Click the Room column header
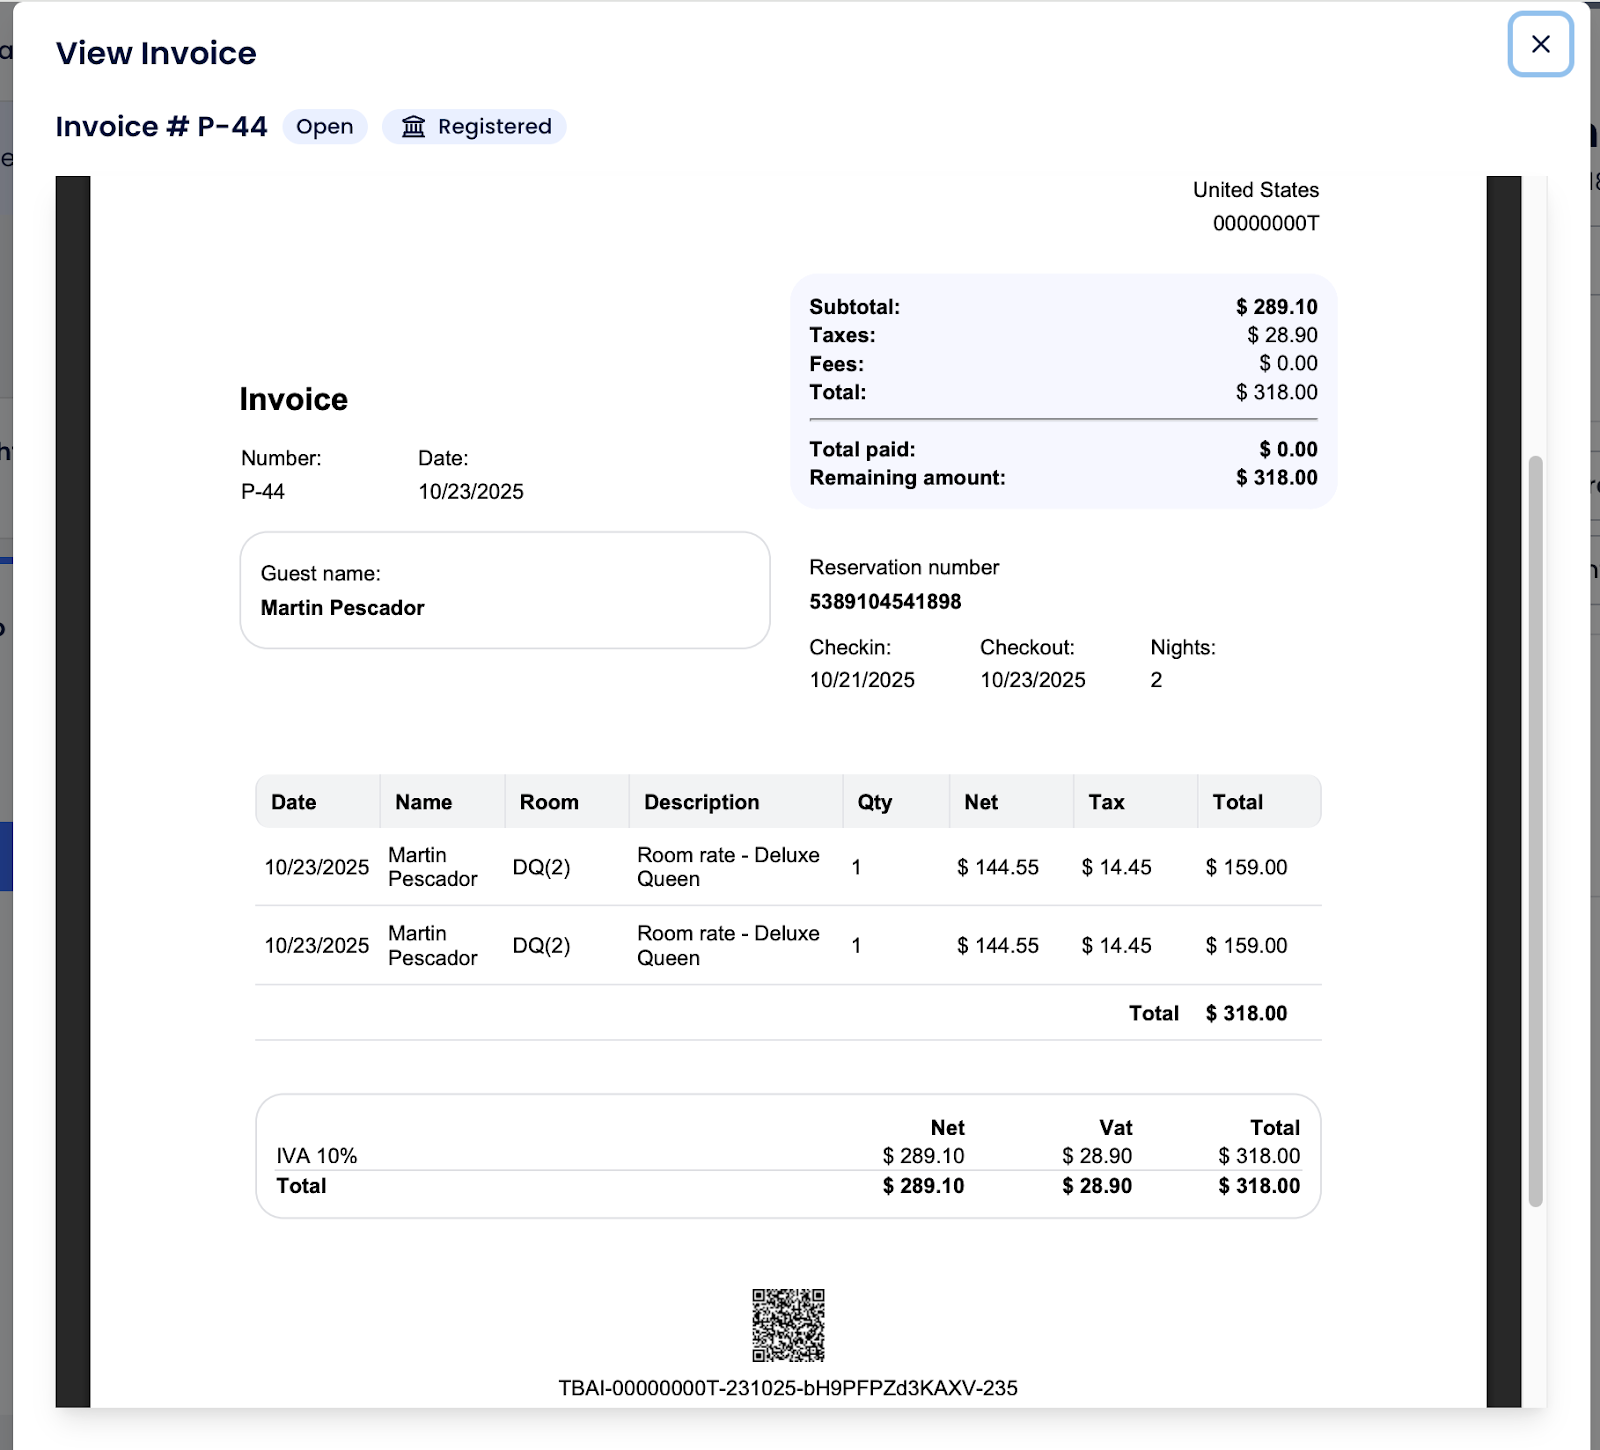The width and height of the screenshot is (1600, 1450). pos(548,802)
